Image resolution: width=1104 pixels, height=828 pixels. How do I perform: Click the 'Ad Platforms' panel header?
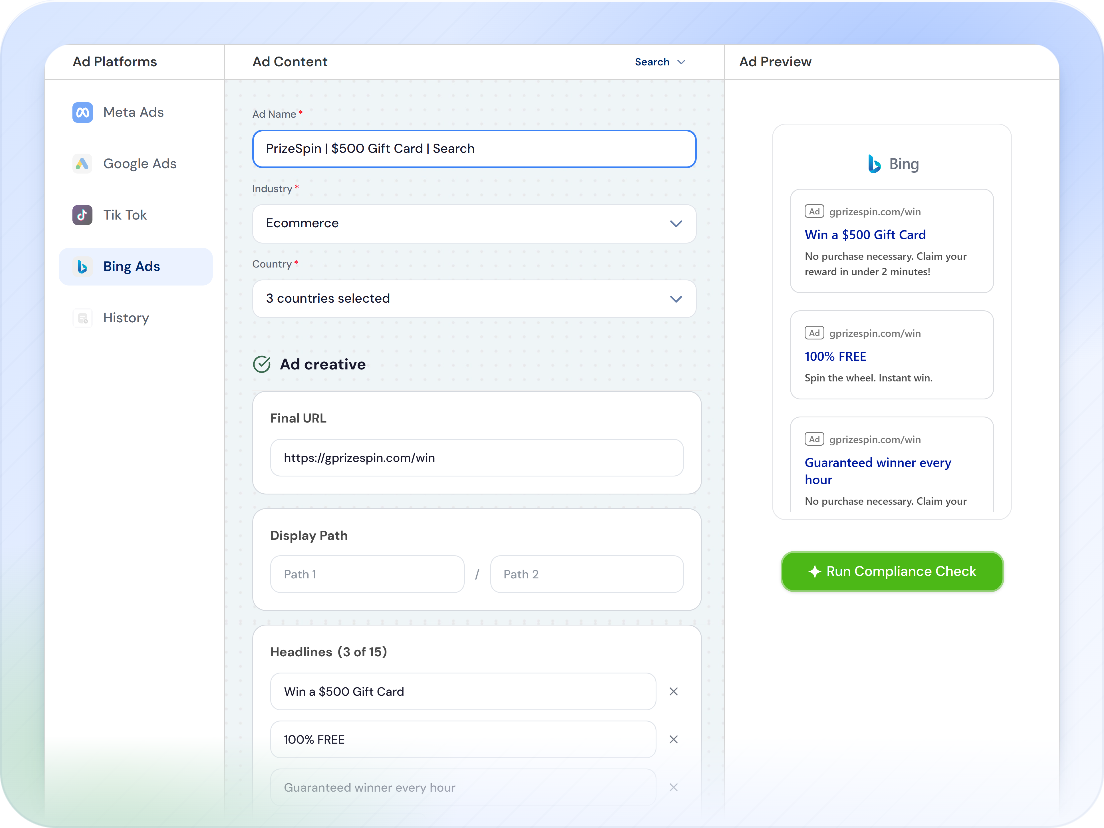coord(115,62)
